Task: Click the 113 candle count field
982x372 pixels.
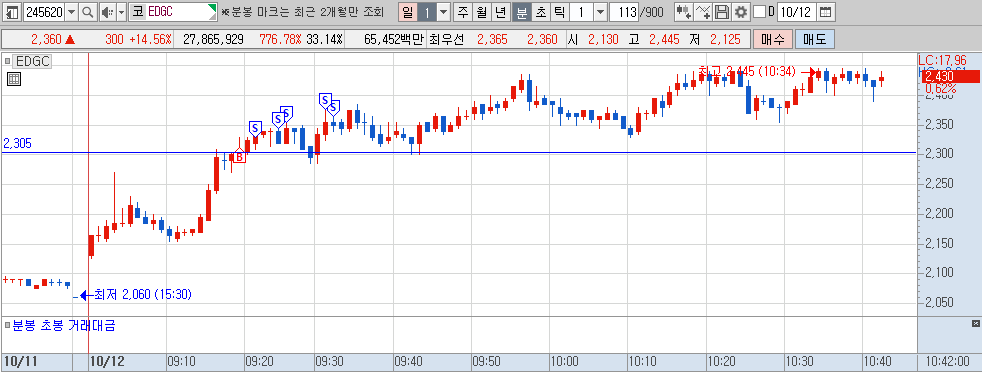Action: 623,12
